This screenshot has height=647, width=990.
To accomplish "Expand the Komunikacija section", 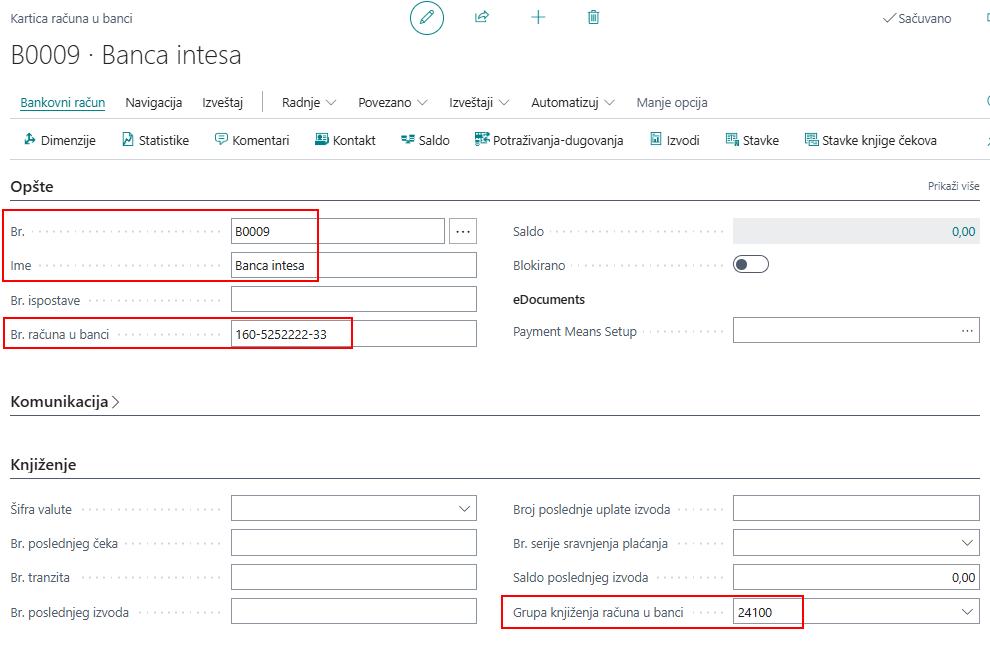I will click(x=66, y=402).
